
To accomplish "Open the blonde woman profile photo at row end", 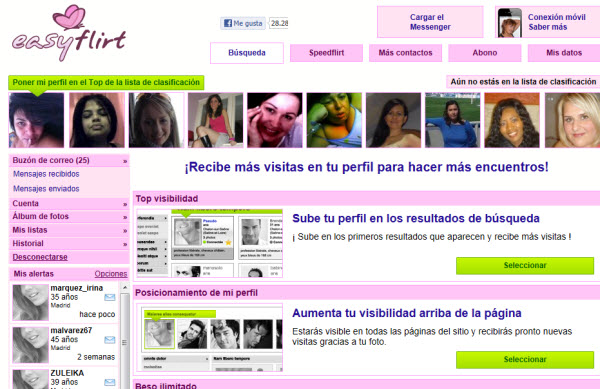I will click(x=572, y=120).
